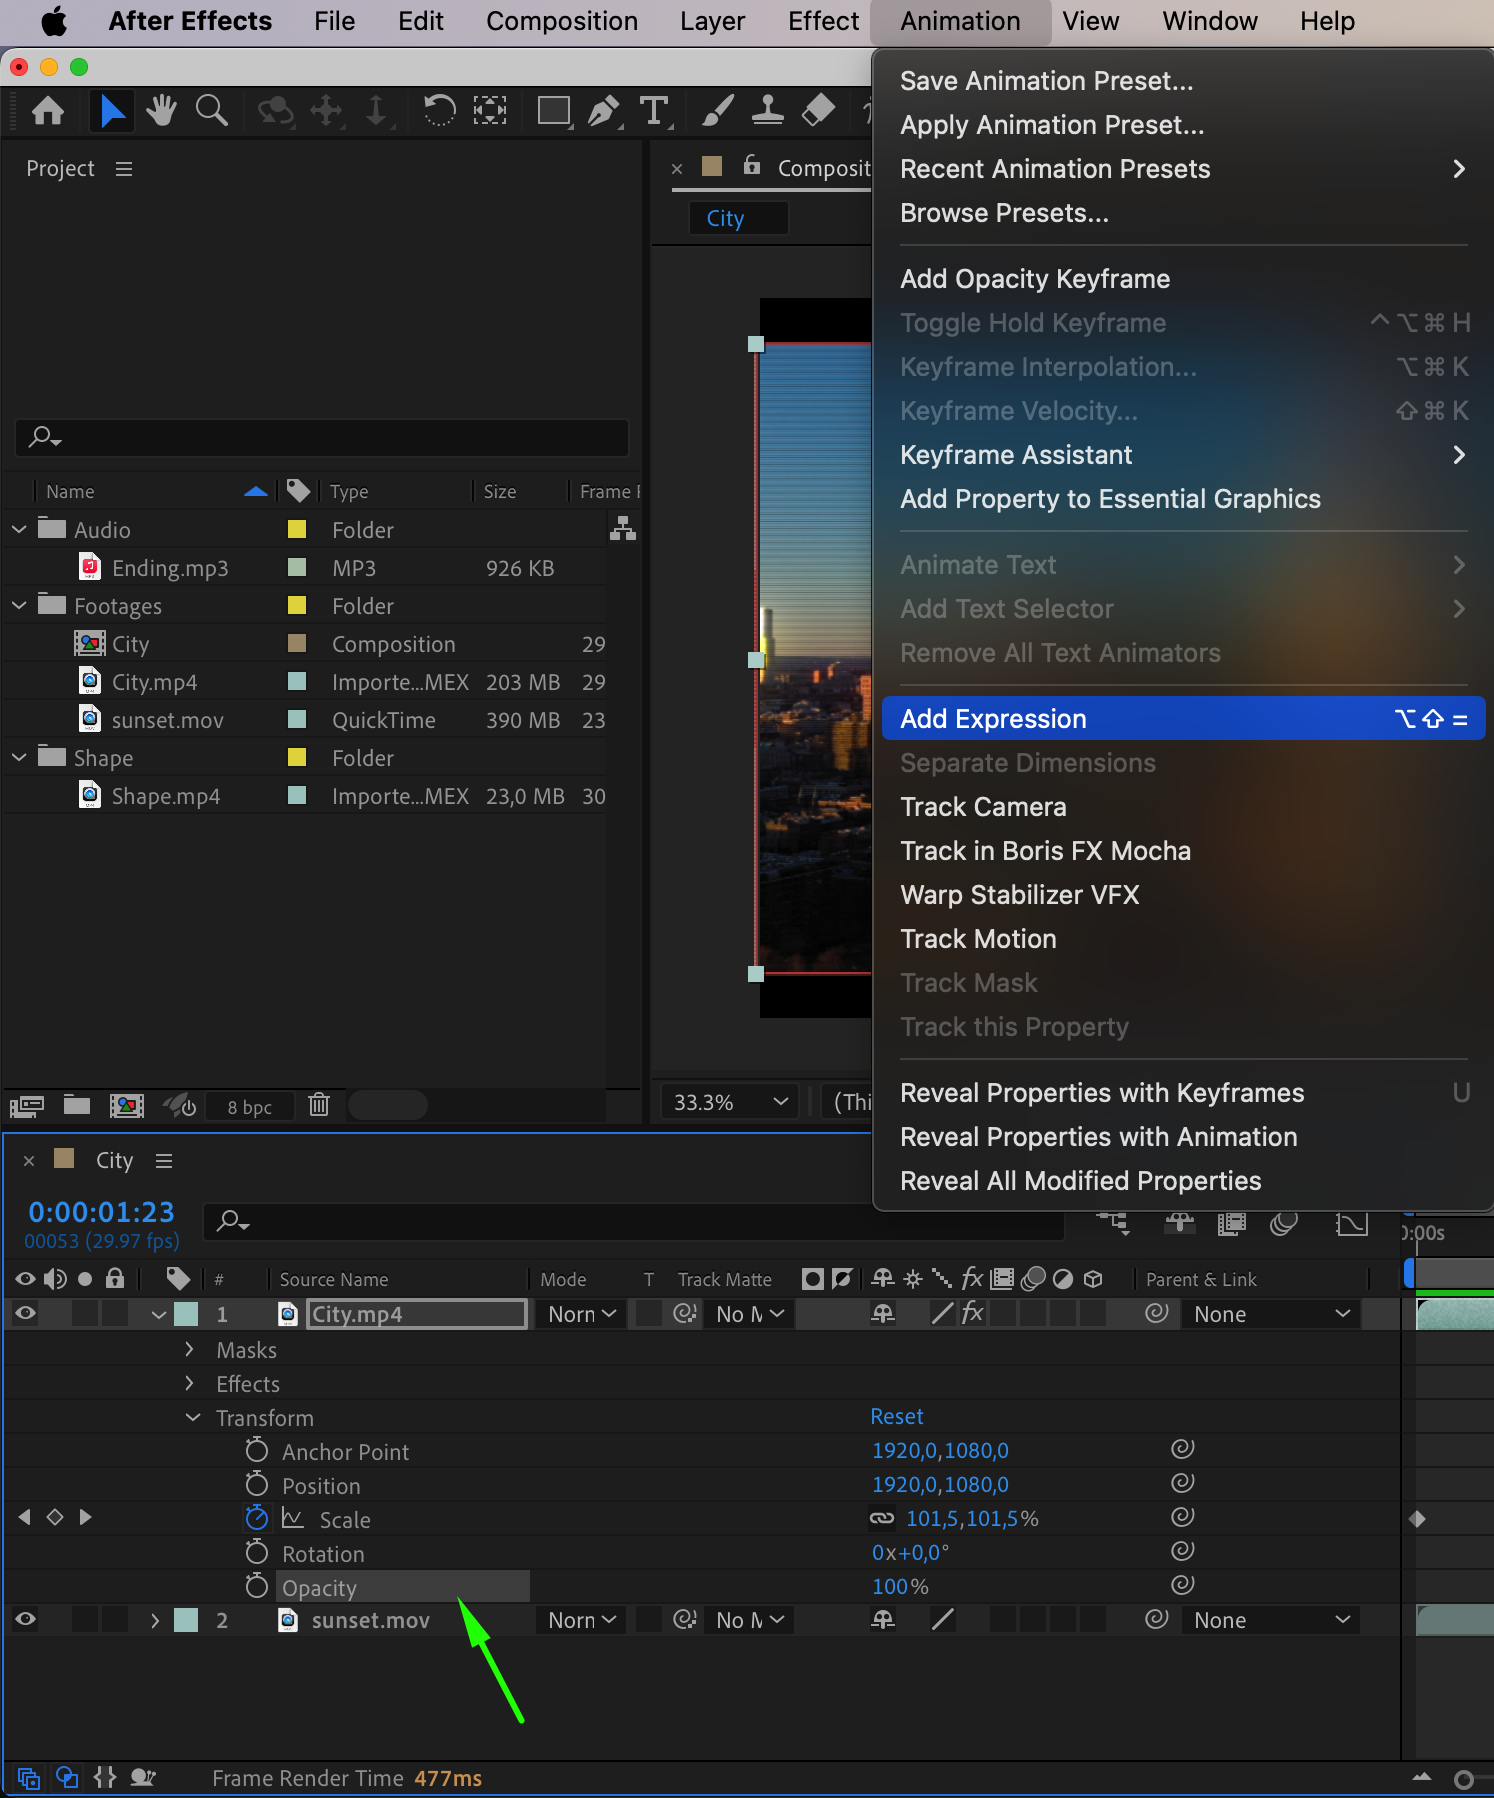Screen dimensions: 1494x1798
Task: Toggle the Opacity stopwatch
Action: point(257,1587)
